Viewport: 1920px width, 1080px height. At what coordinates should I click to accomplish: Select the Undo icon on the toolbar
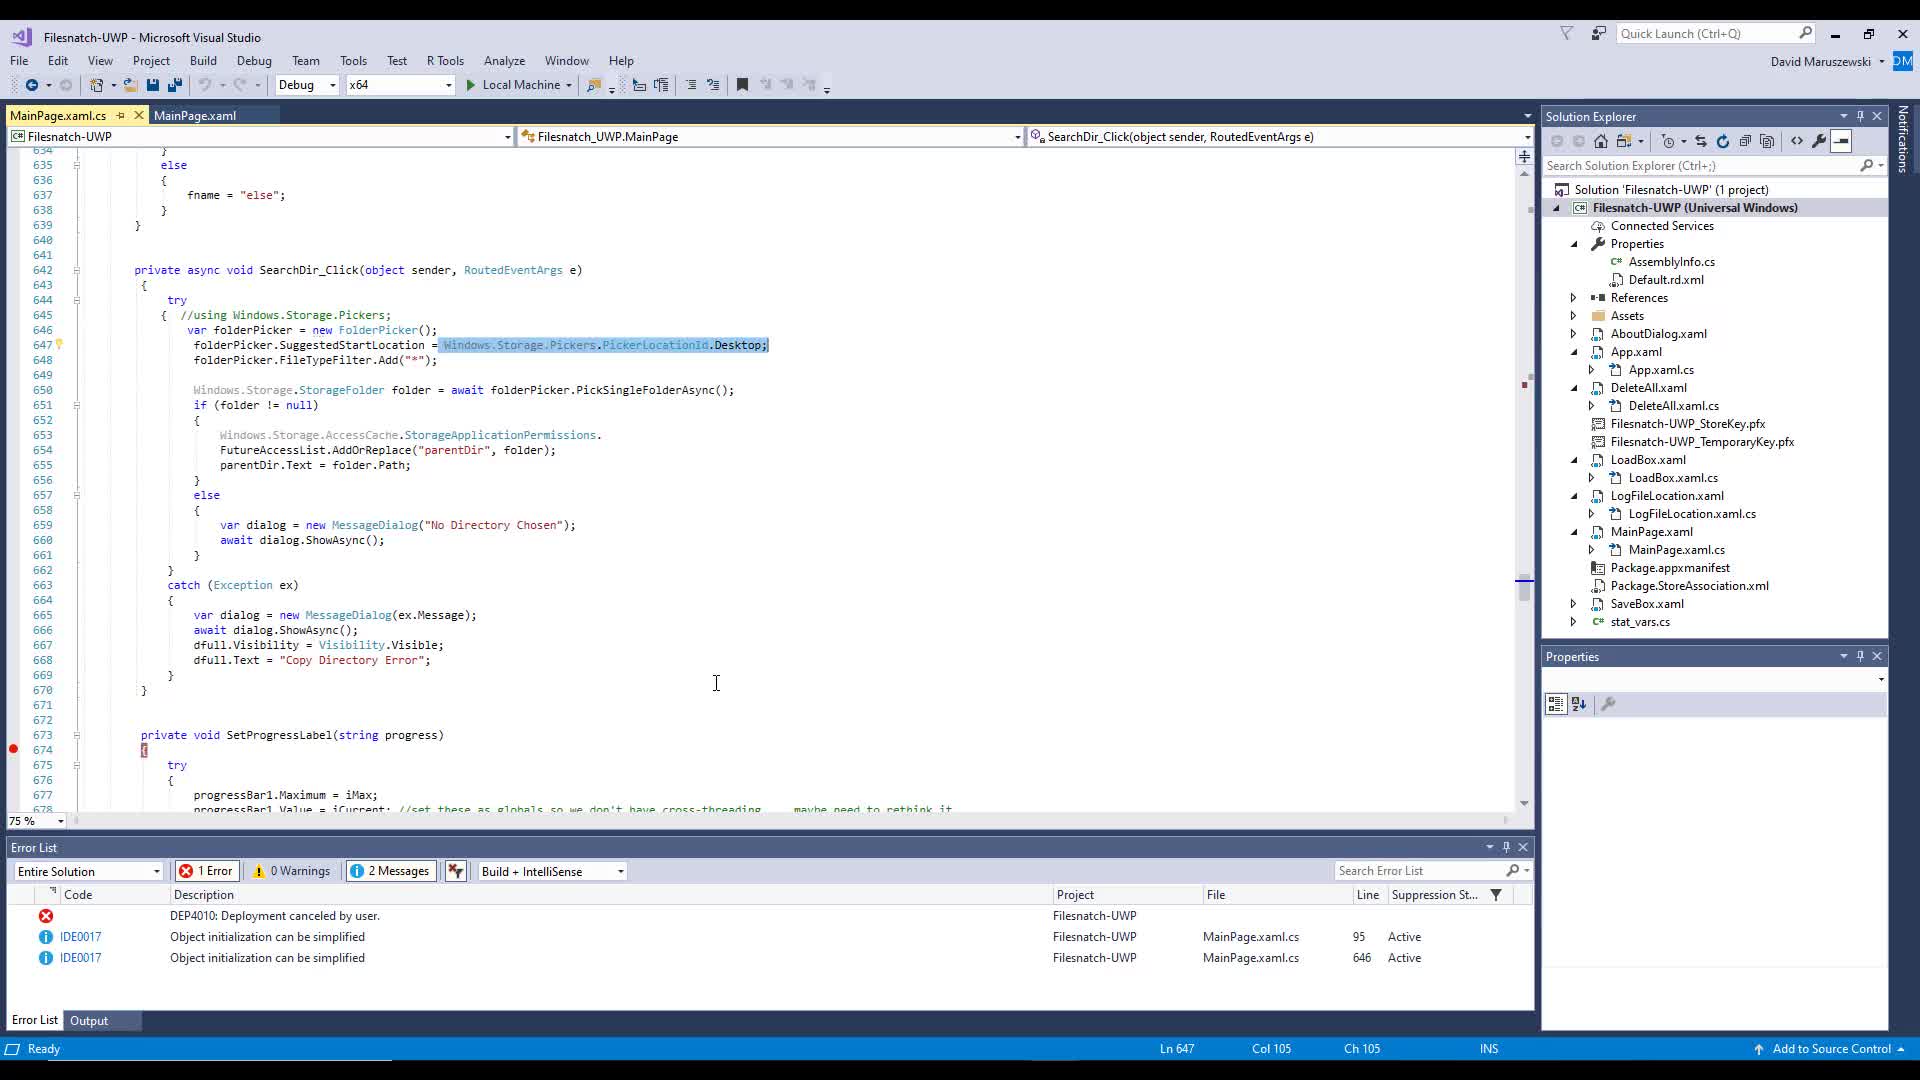[205, 85]
